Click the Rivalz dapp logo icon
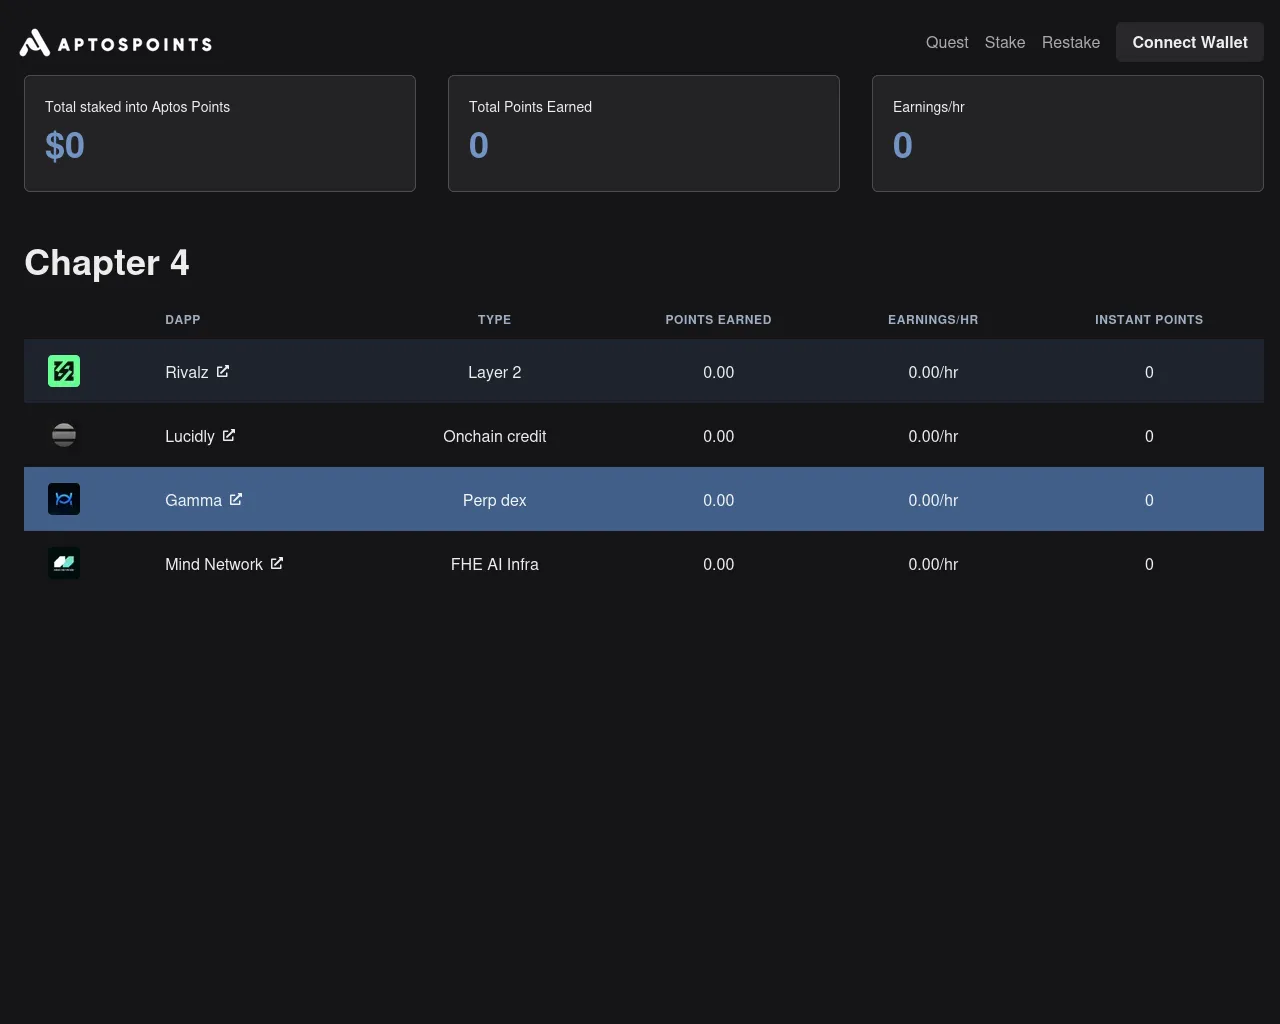 click(64, 371)
